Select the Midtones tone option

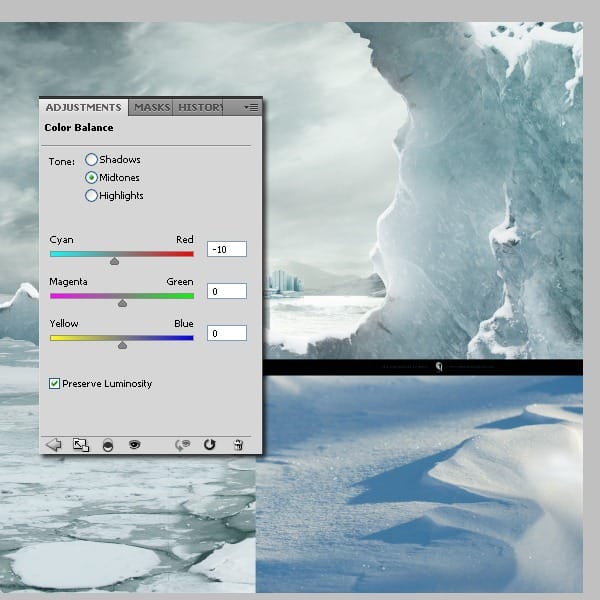92,178
